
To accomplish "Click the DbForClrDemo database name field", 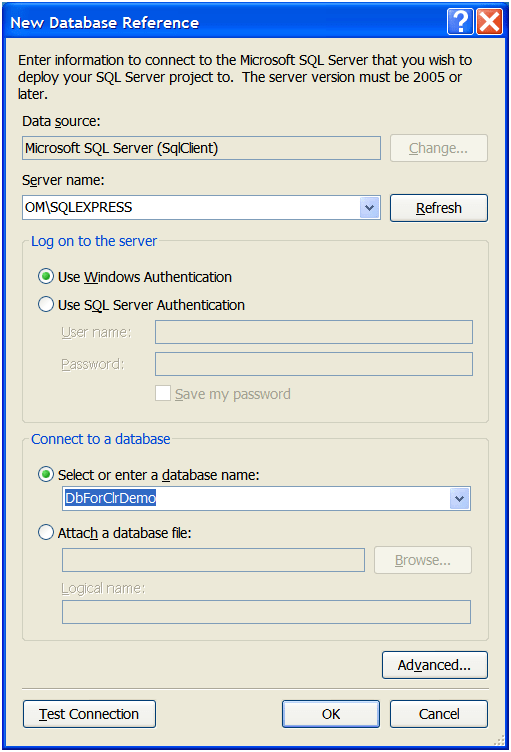I will 256,499.
